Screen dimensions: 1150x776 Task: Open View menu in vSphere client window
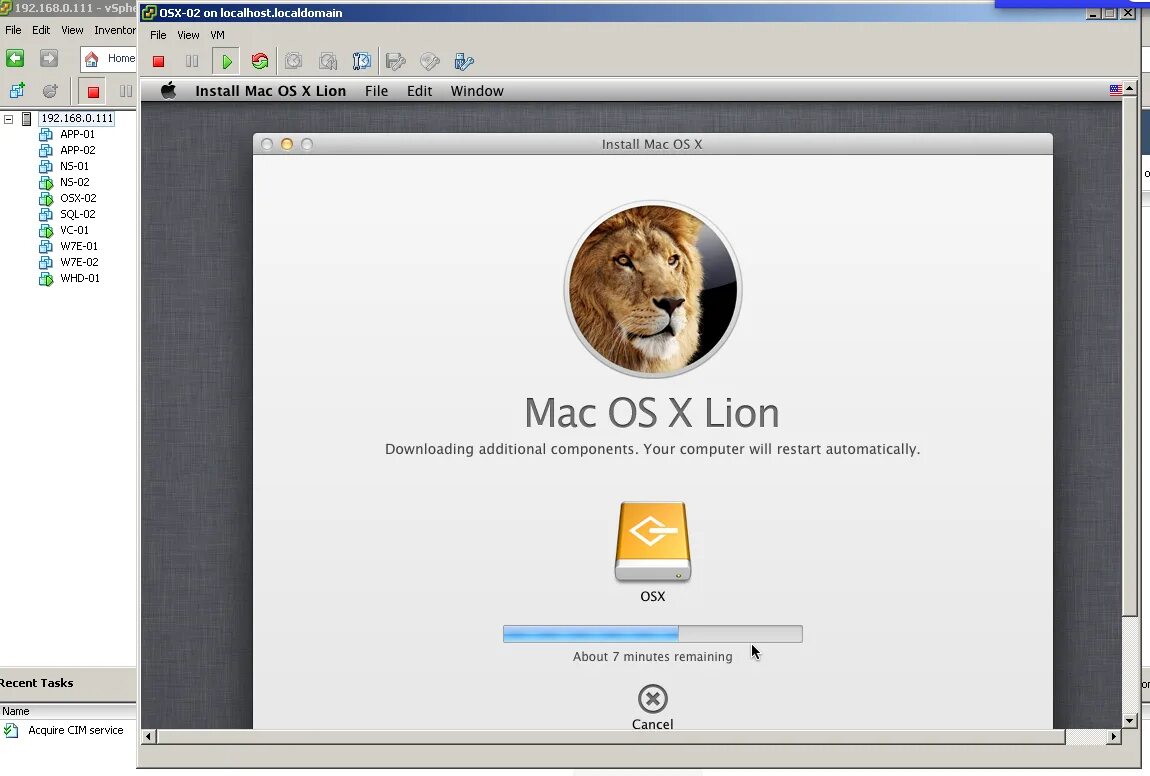click(x=72, y=30)
